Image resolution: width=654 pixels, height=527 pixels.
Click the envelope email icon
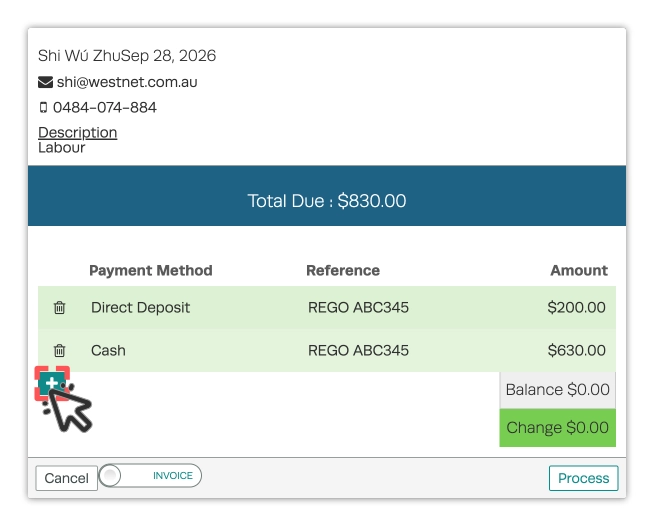tap(45, 82)
